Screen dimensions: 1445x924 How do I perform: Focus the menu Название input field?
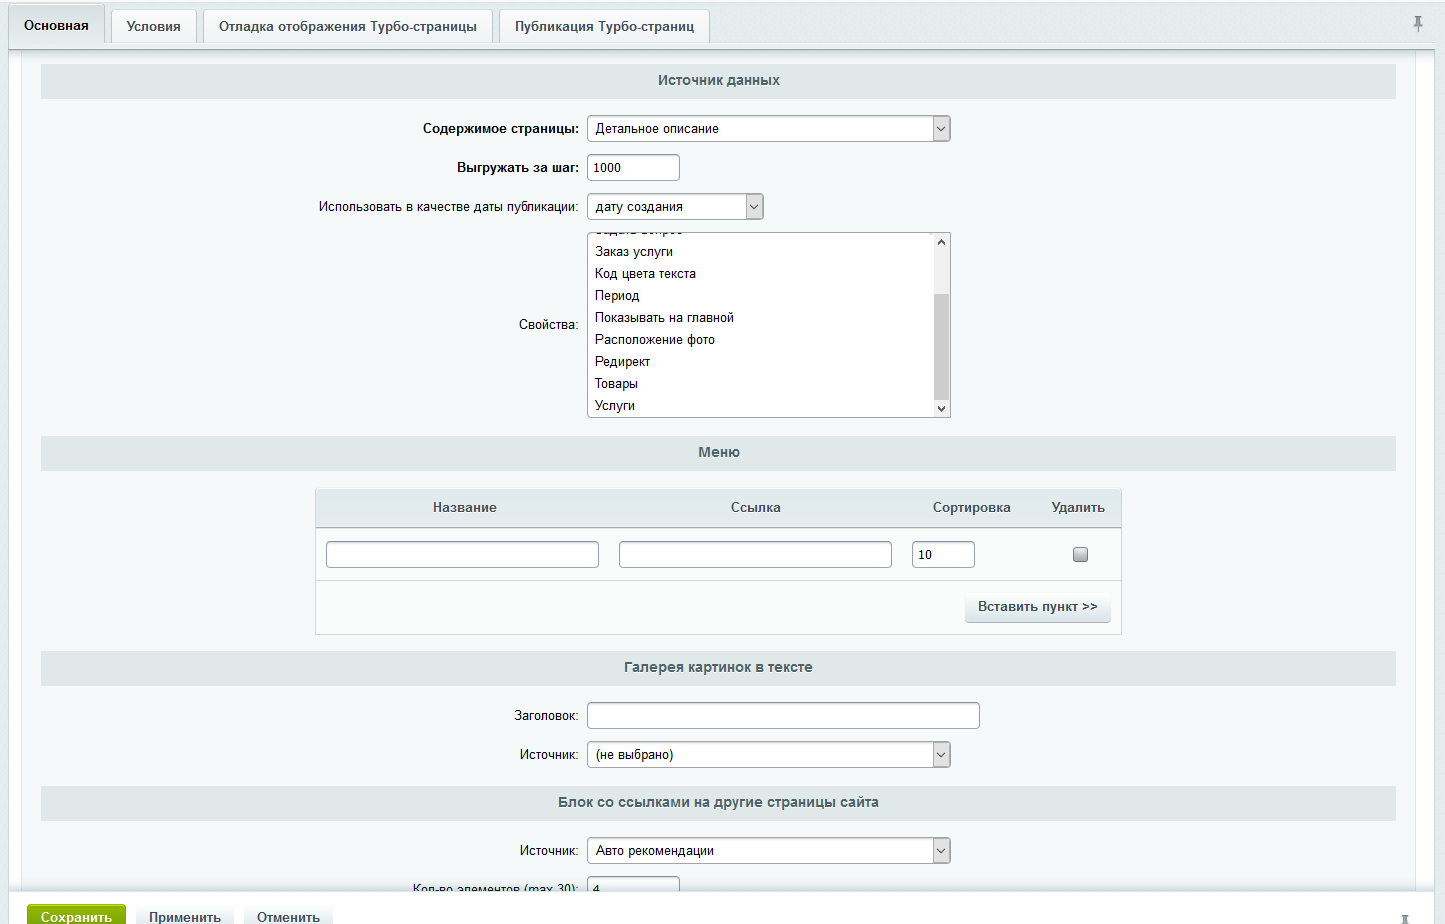(462, 555)
